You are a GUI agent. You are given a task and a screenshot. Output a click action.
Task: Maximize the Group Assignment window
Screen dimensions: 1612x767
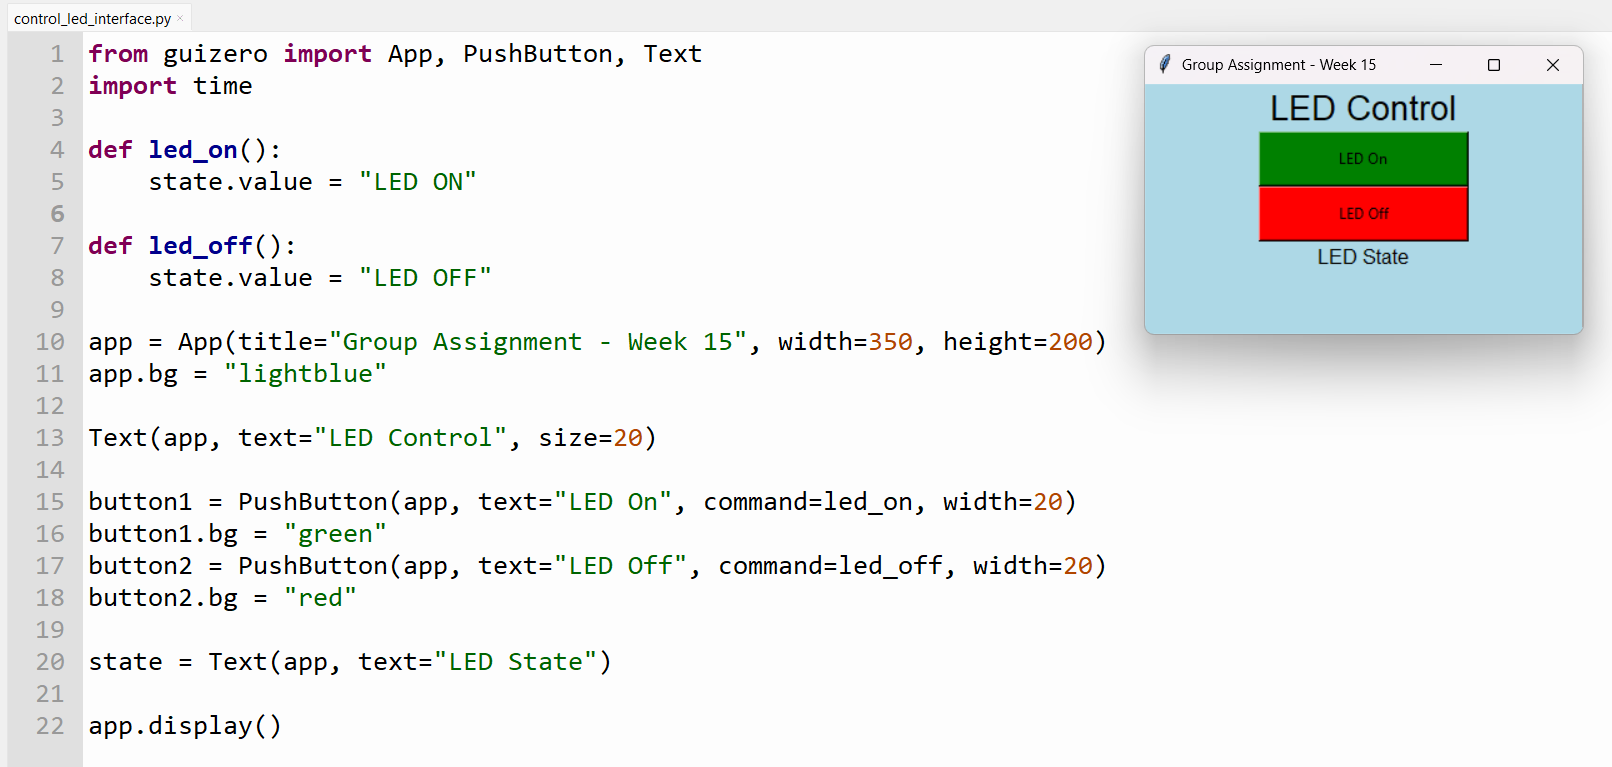[1494, 65]
